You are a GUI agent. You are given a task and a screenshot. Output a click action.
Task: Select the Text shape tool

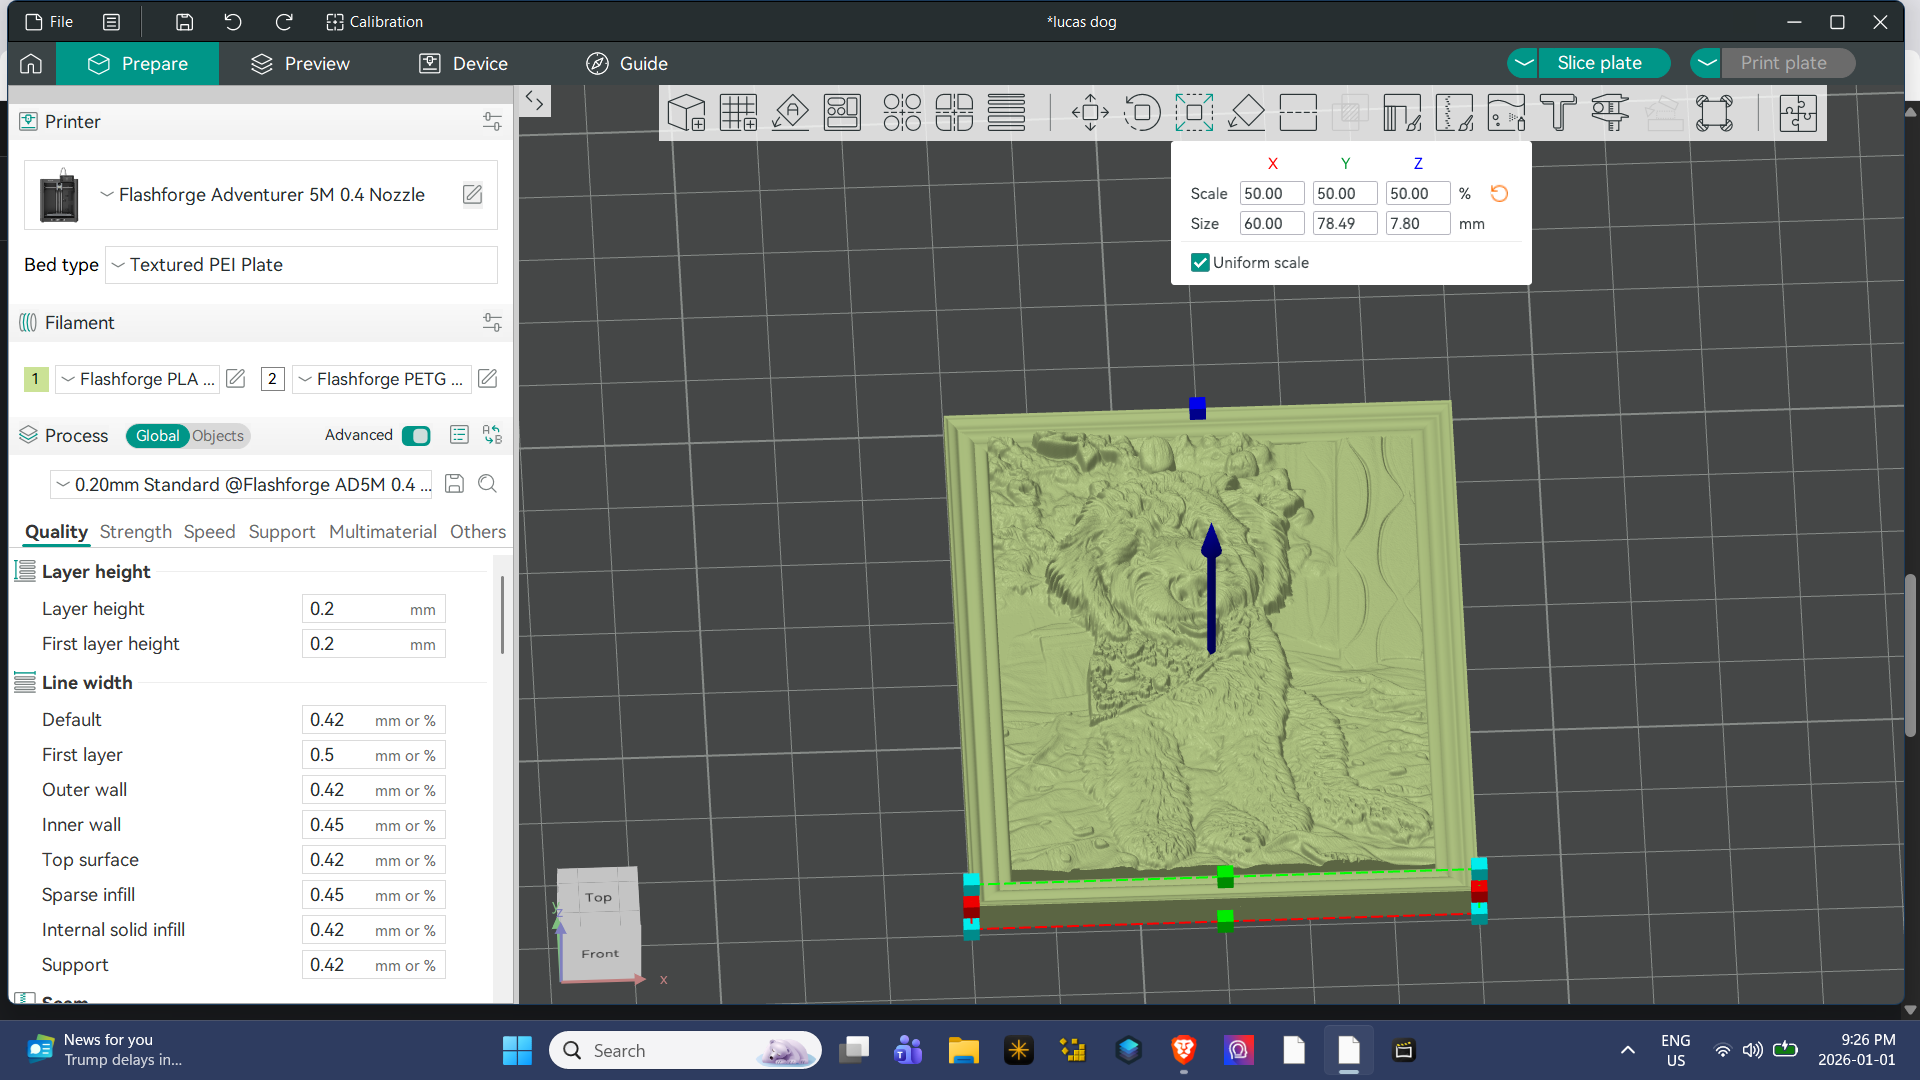point(1558,113)
